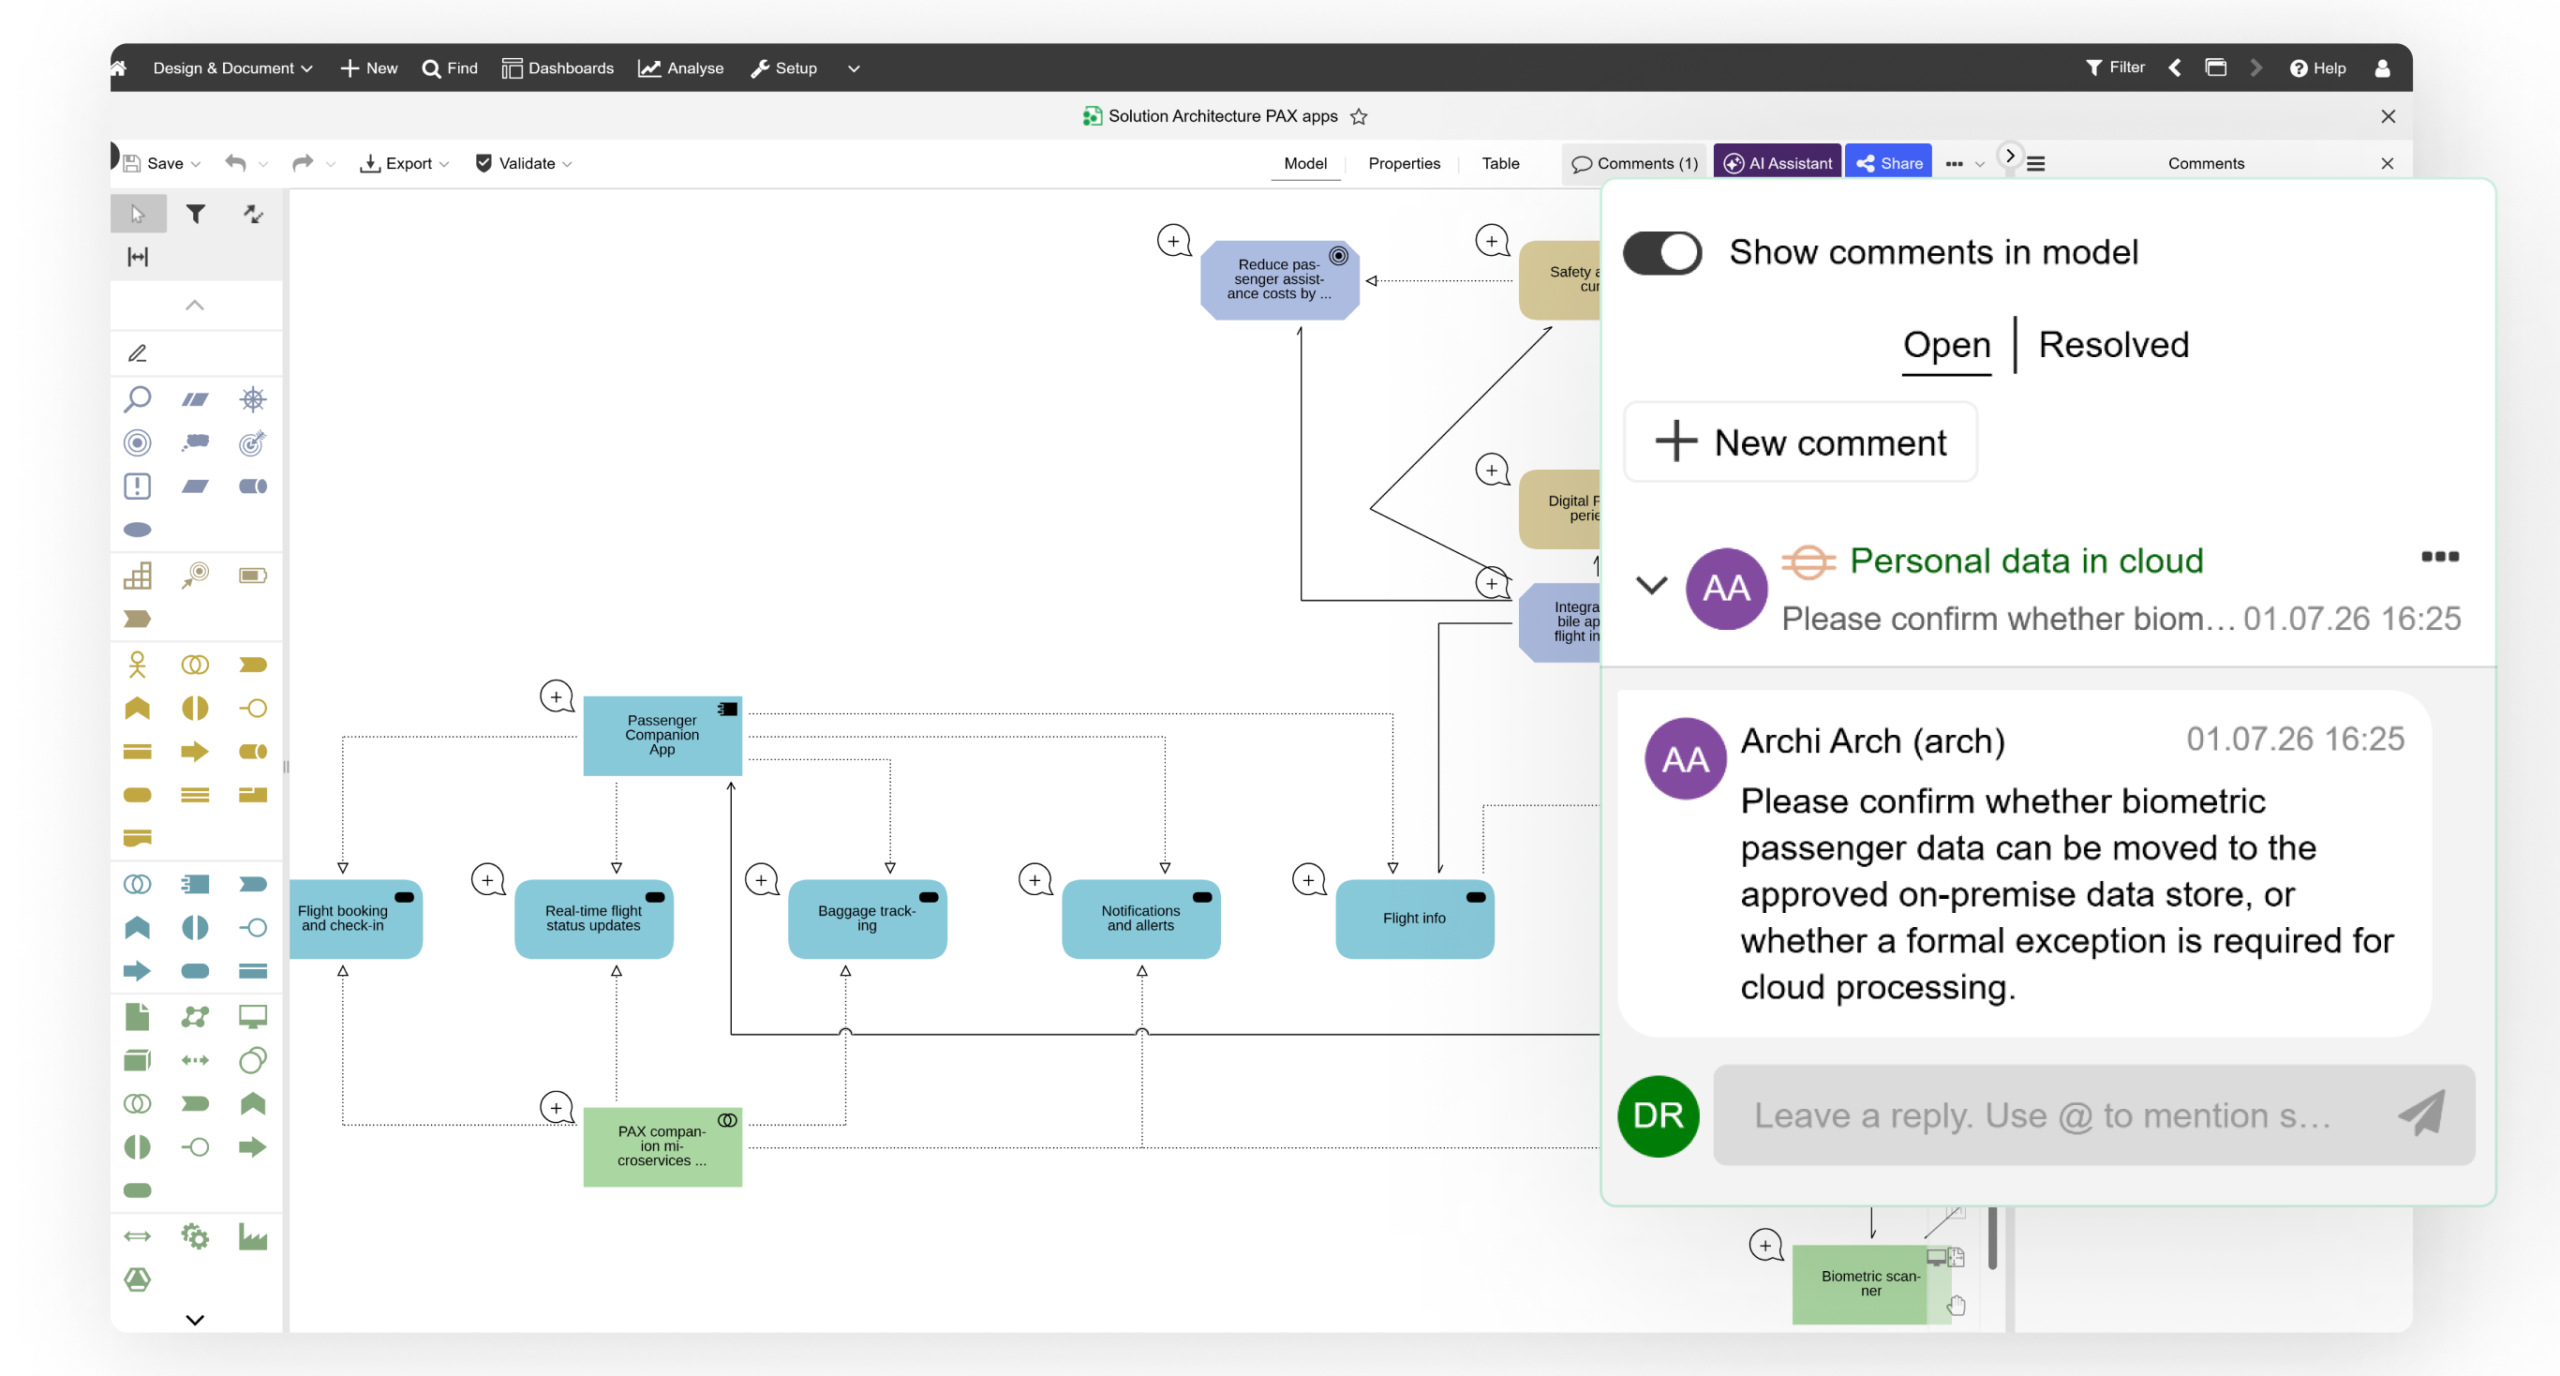The height and width of the screenshot is (1376, 2560).
Task: Switch to the Properties tab
Action: pyautogui.click(x=1404, y=163)
